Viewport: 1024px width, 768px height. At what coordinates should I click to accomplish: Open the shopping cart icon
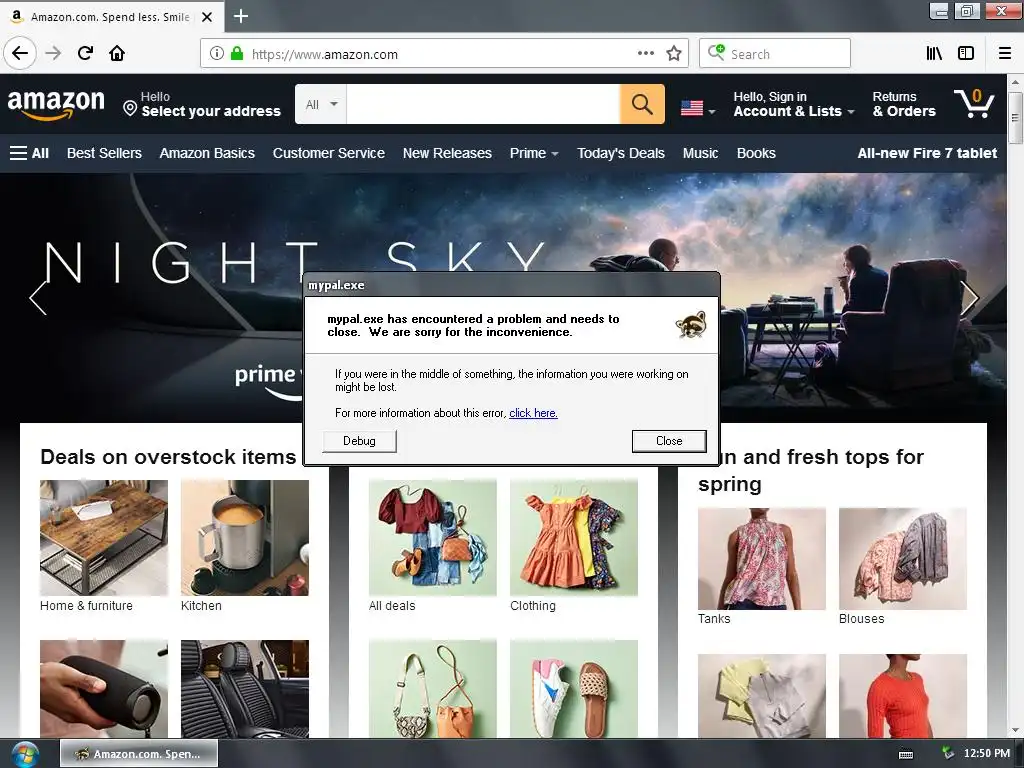[x=974, y=104]
